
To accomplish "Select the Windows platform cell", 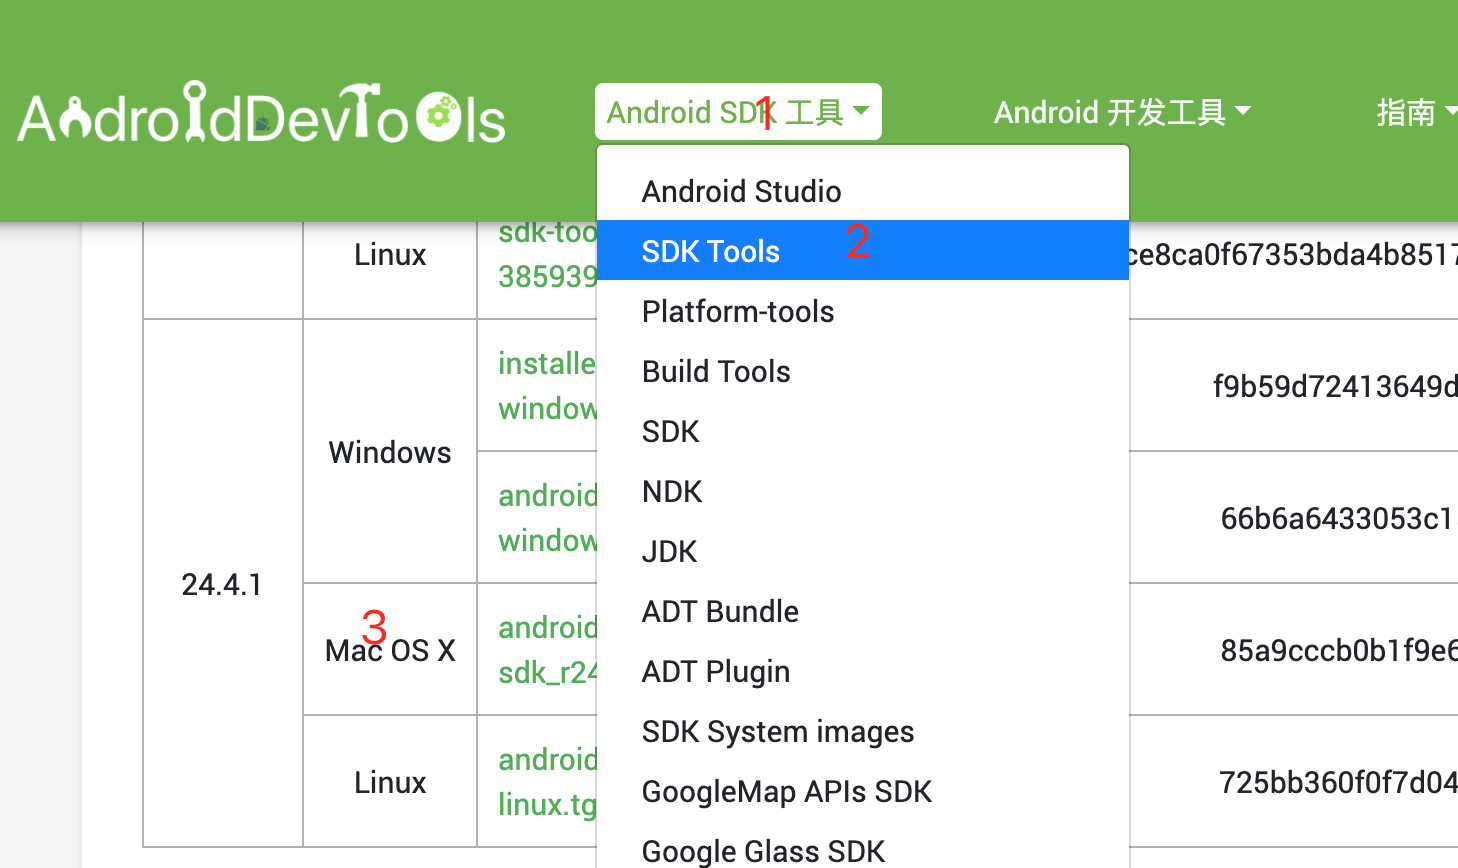I will click(x=390, y=452).
